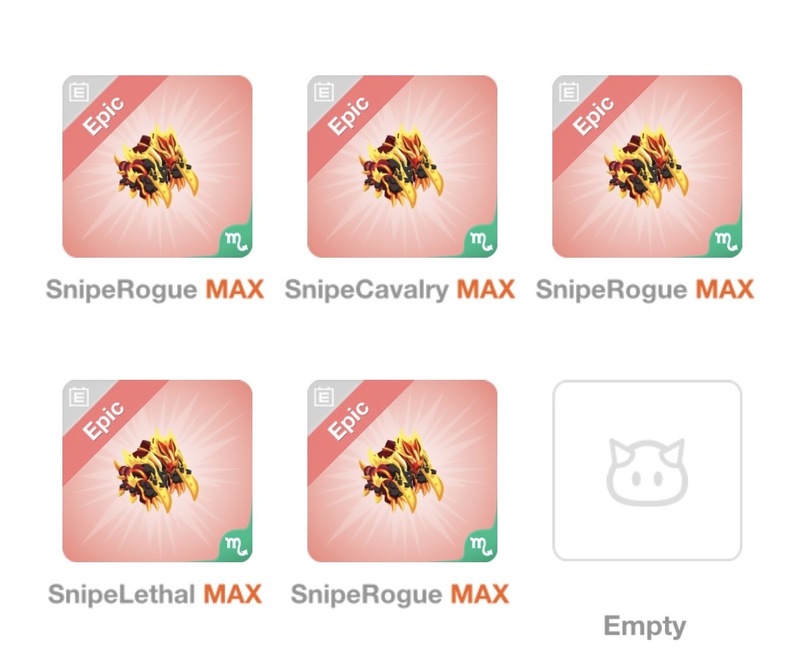Screen dimensions: 800x666
Task: Open the SnipeLethal creature image
Action: [157, 472]
